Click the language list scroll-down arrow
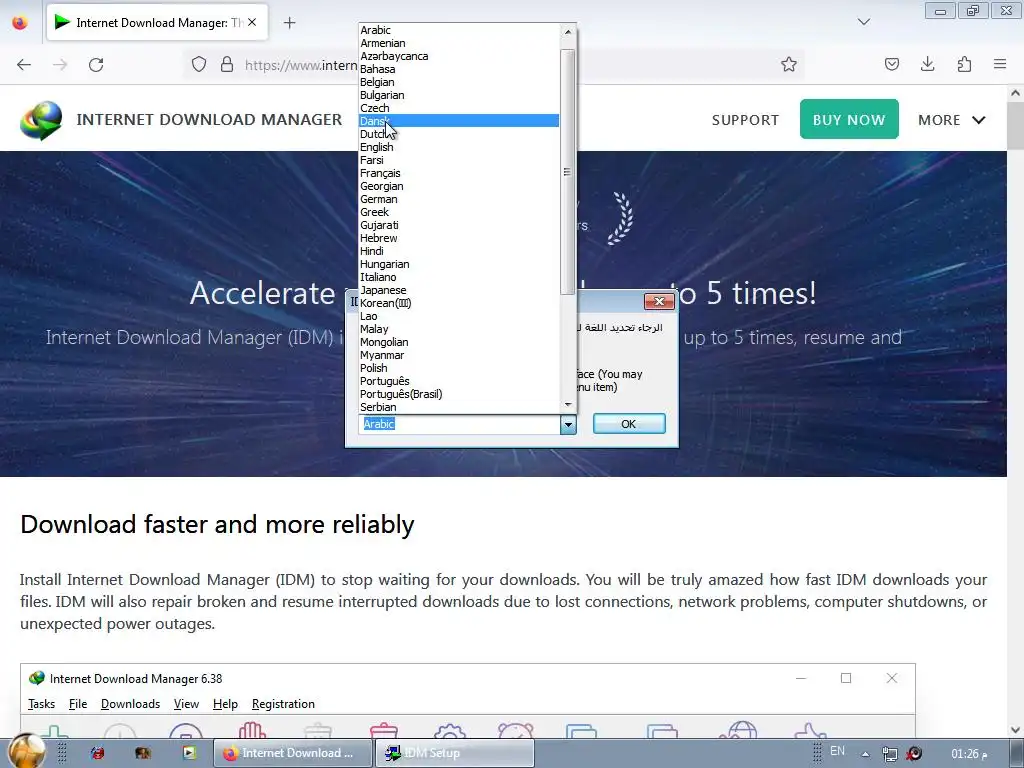Screen dimensions: 1024x768 click(568, 405)
